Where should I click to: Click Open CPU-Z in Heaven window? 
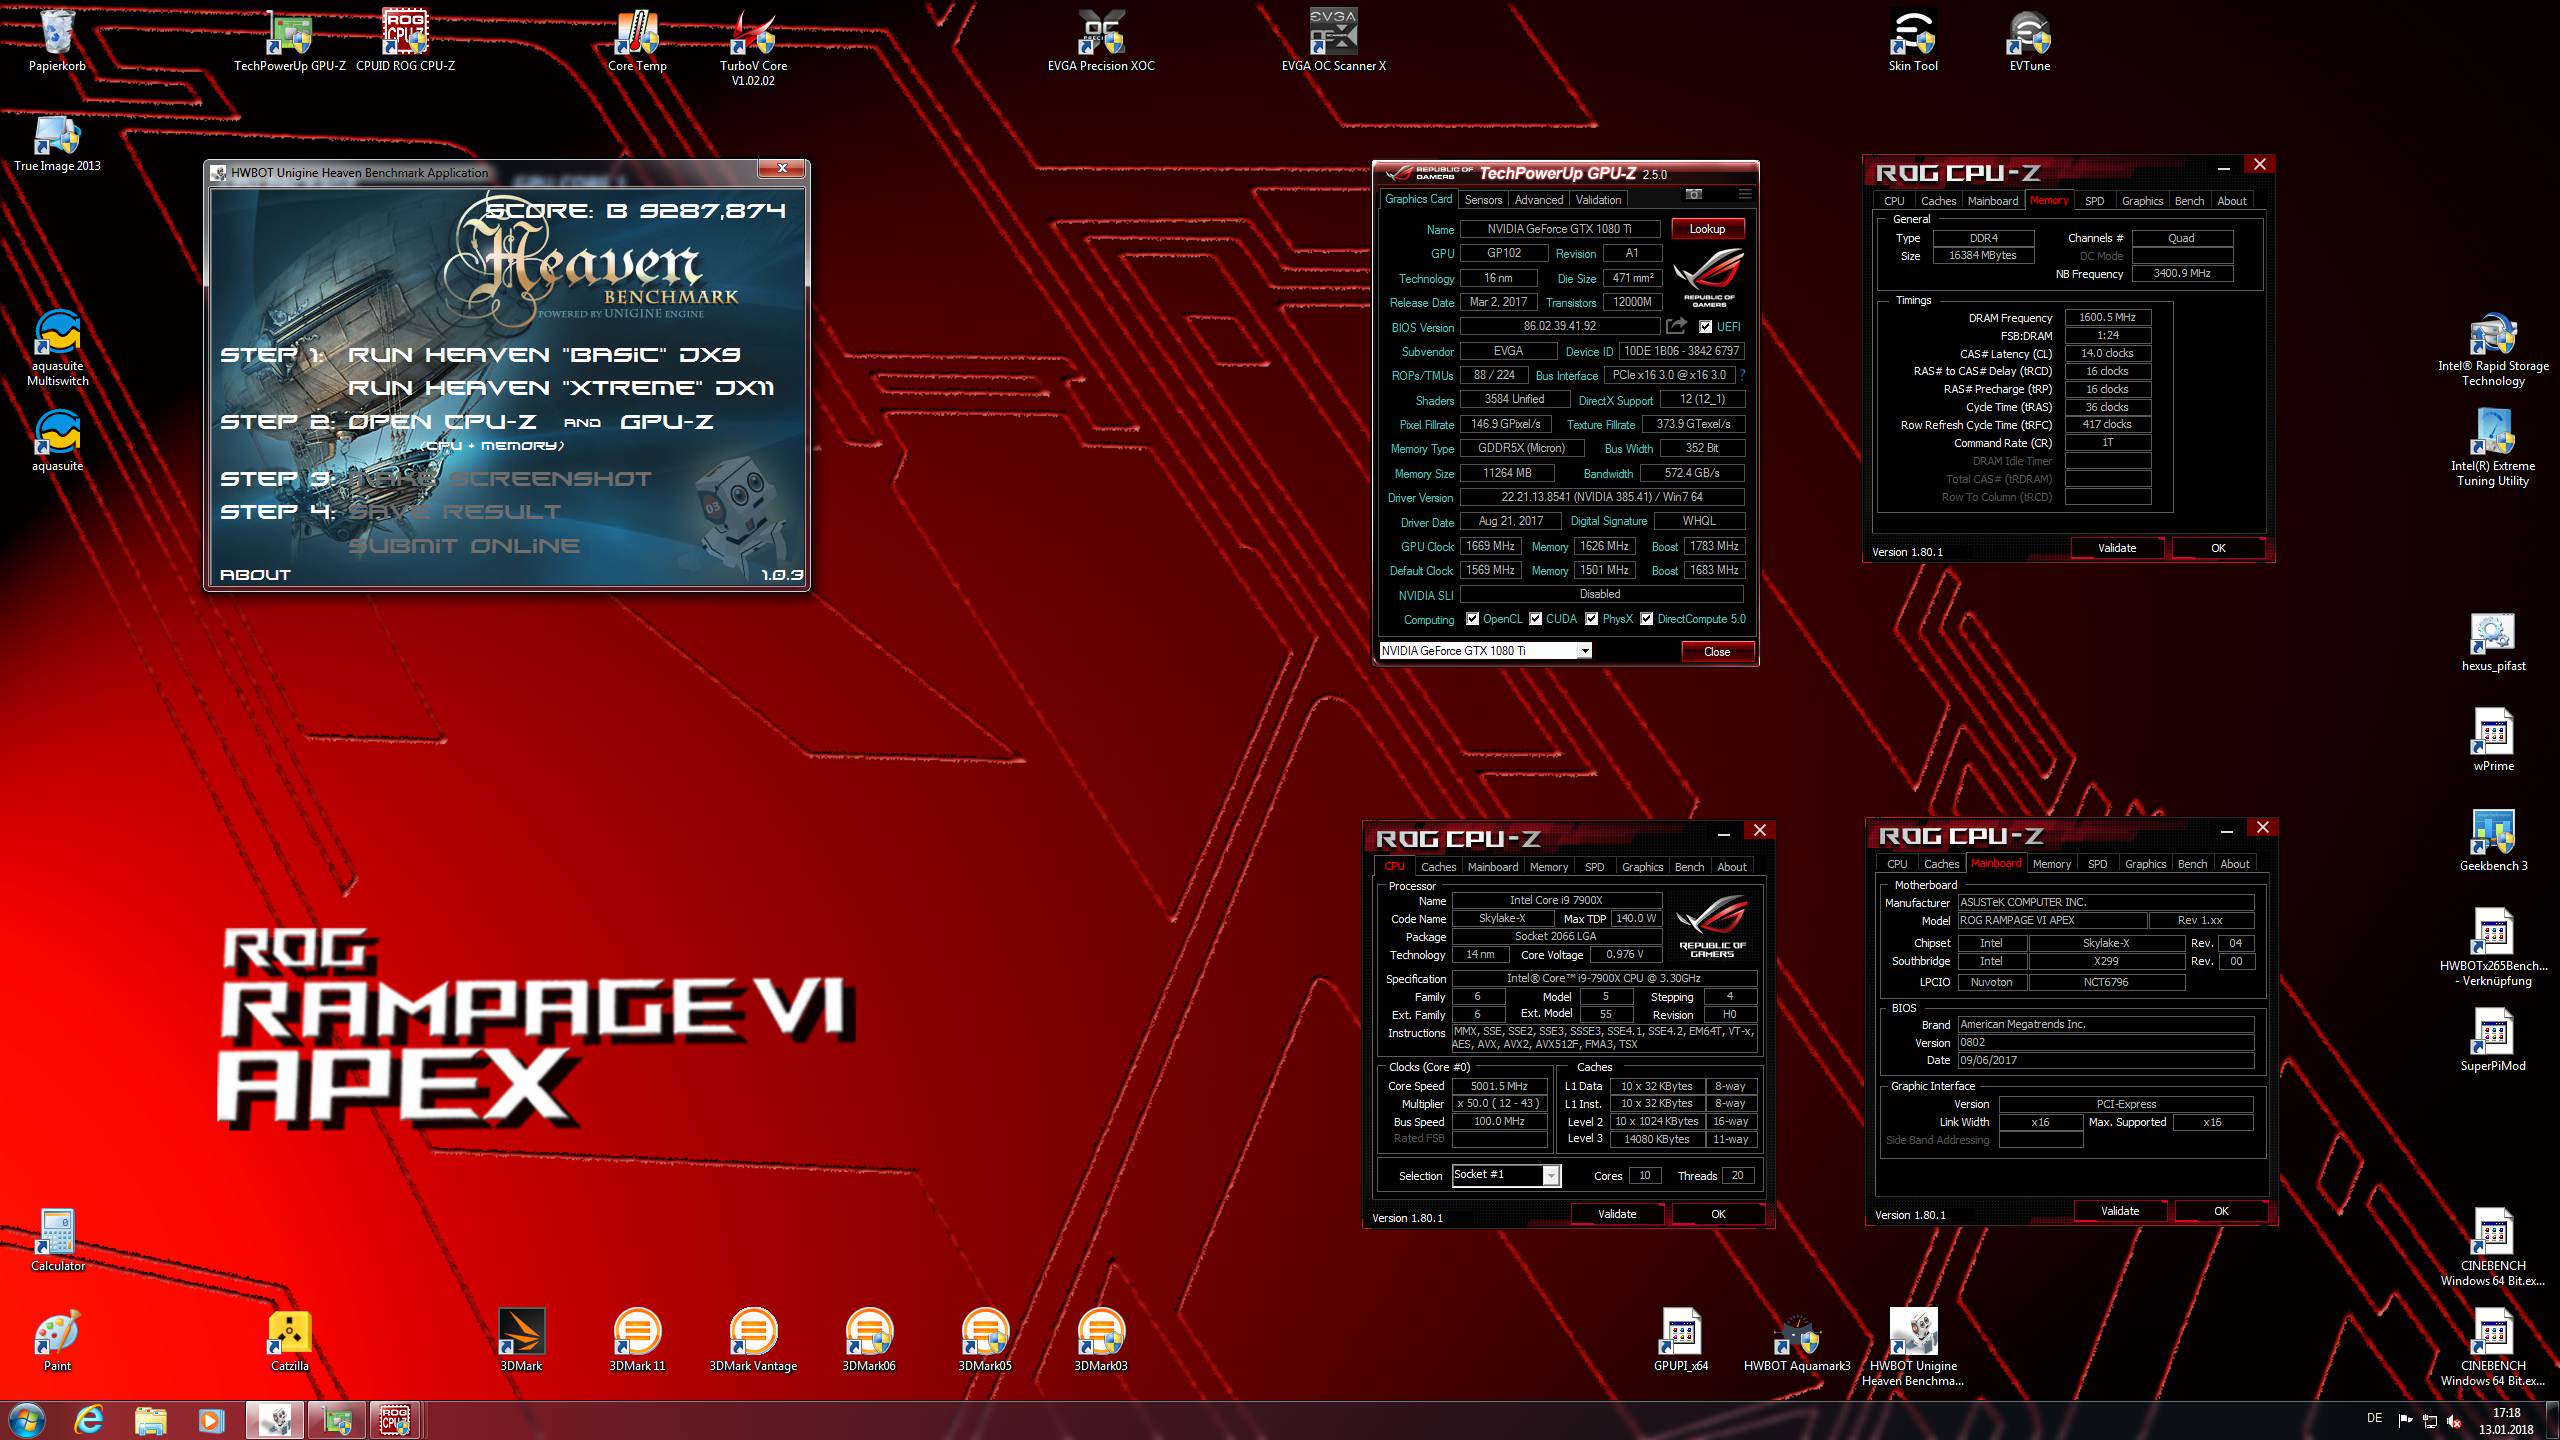(x=442, y=422)
